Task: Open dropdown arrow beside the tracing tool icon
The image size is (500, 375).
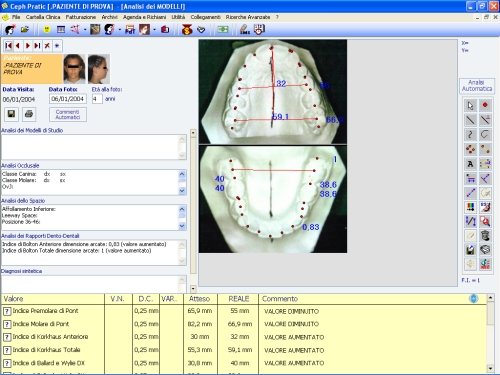Action: pyautogui.click(x=85, y=30)
